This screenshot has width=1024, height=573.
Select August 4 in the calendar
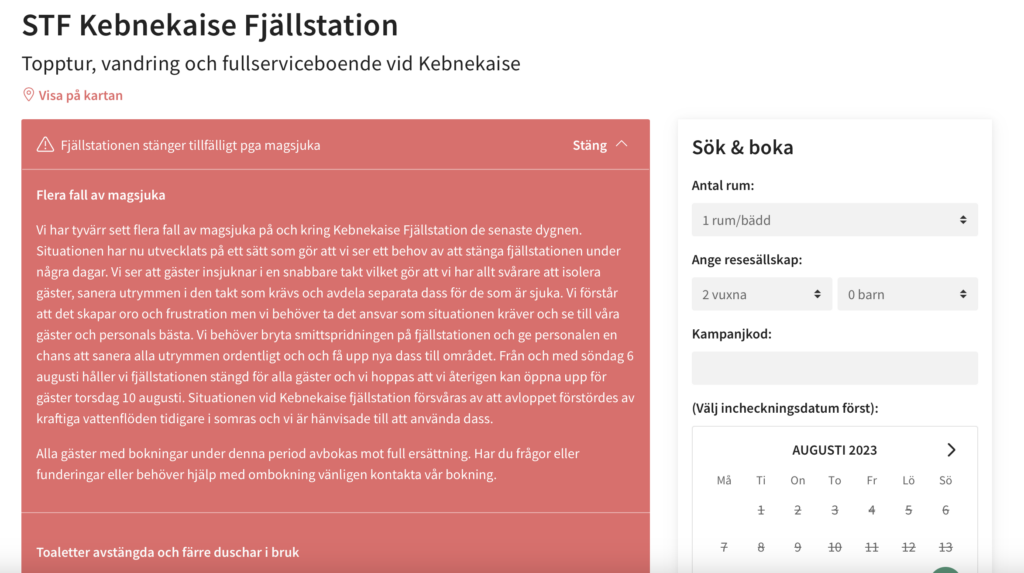click(x=871, y=510)
